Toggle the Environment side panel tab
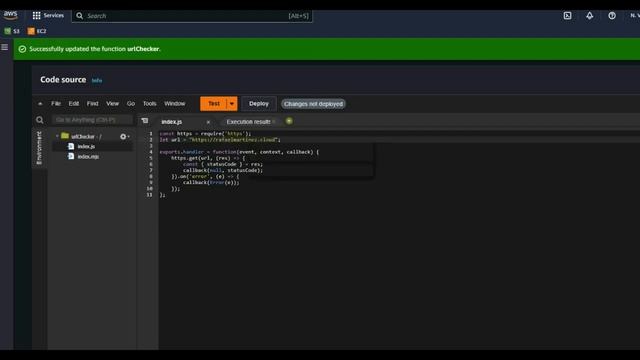 [39, 148]
